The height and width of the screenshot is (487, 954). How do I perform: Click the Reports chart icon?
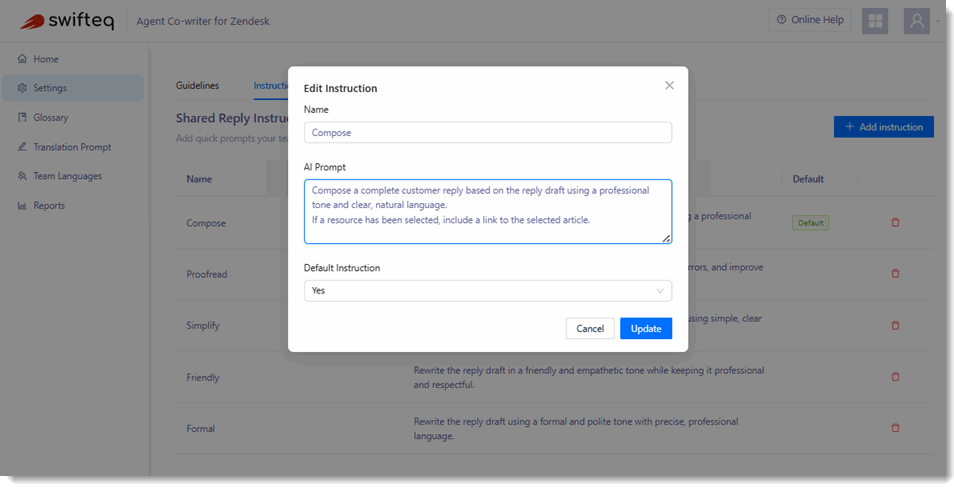[23, 206]
